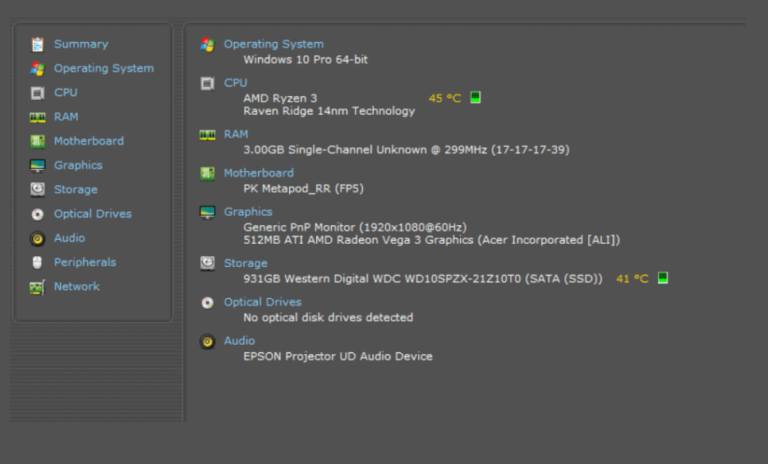This screenshot has width=768, height=464.
Task: Click the 'AMD Ryzen 3' text
Action: coord(280,98)
